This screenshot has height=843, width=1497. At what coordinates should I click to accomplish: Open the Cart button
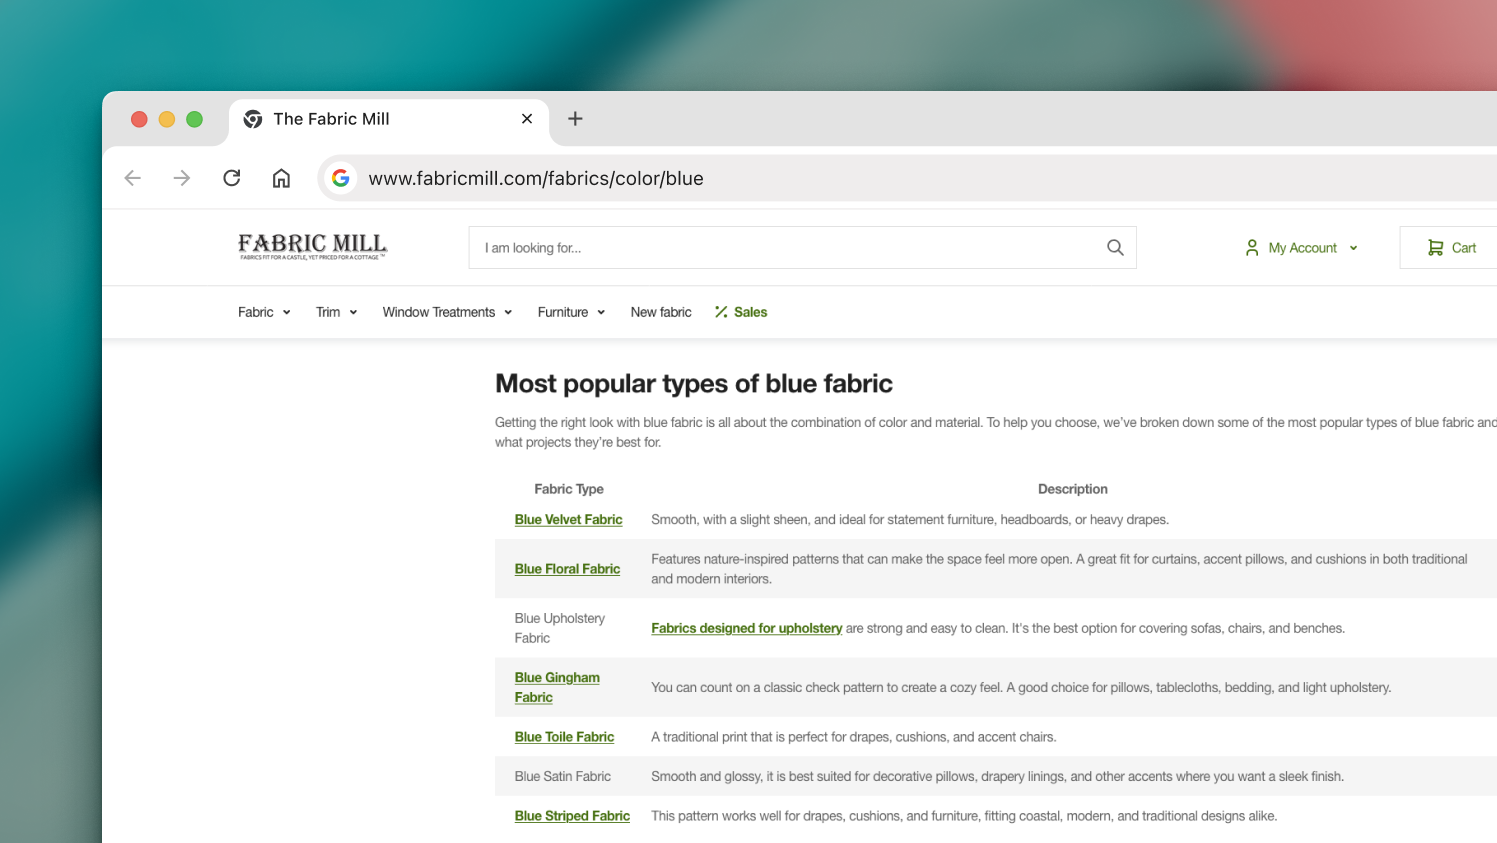pos(1448,248)
